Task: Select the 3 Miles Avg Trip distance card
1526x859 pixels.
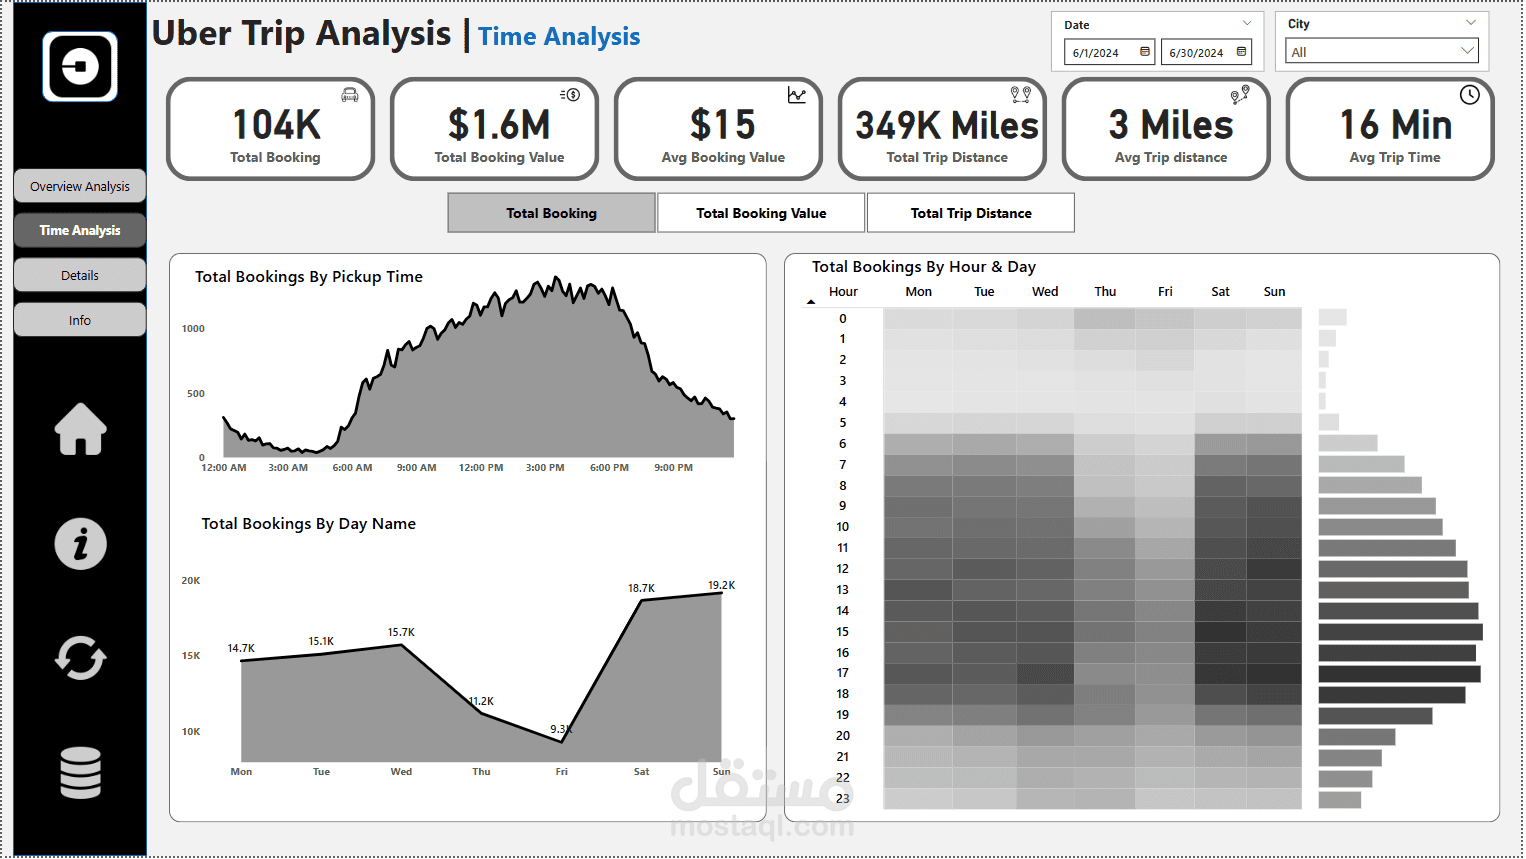Action: (x=1166, y=130)
